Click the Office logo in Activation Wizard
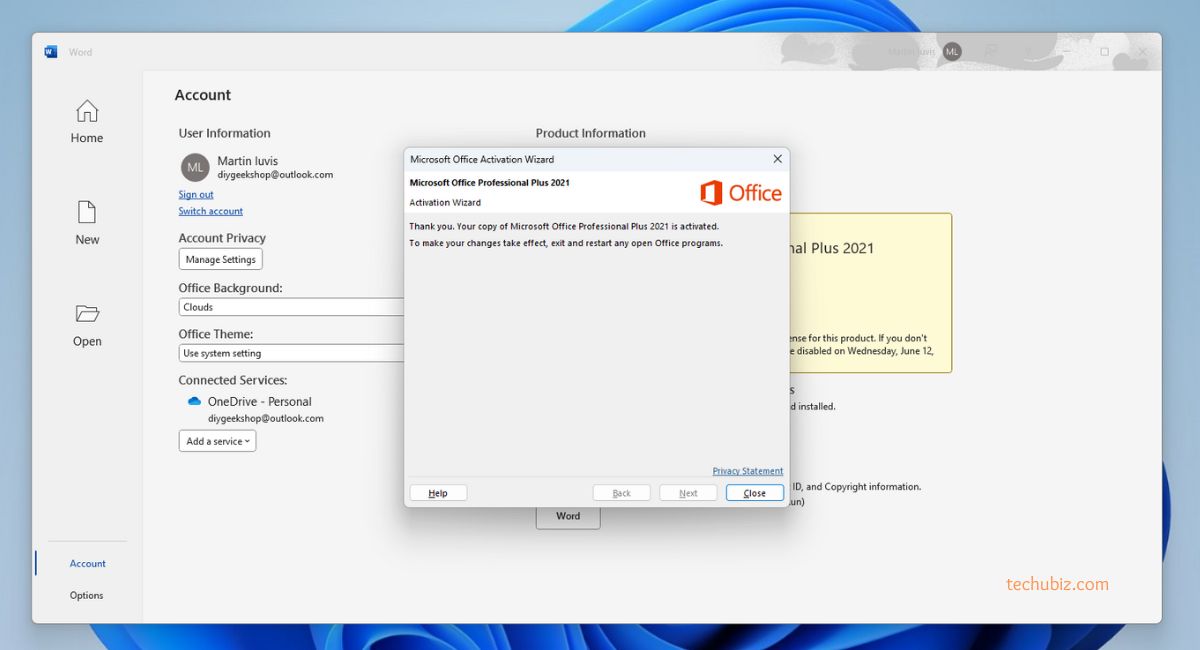This screenshot has width=1200, height=650. click(x=741, y=193)
